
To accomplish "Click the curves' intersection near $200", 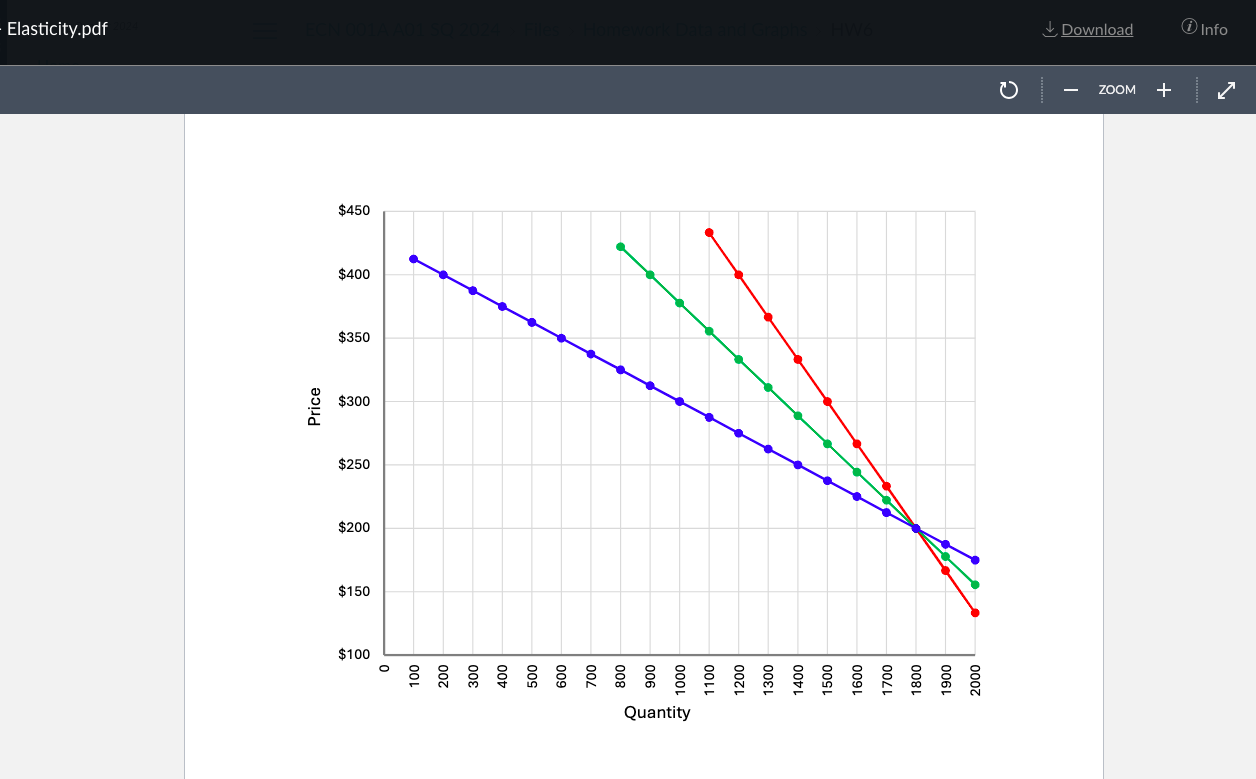I will [915, 526].
